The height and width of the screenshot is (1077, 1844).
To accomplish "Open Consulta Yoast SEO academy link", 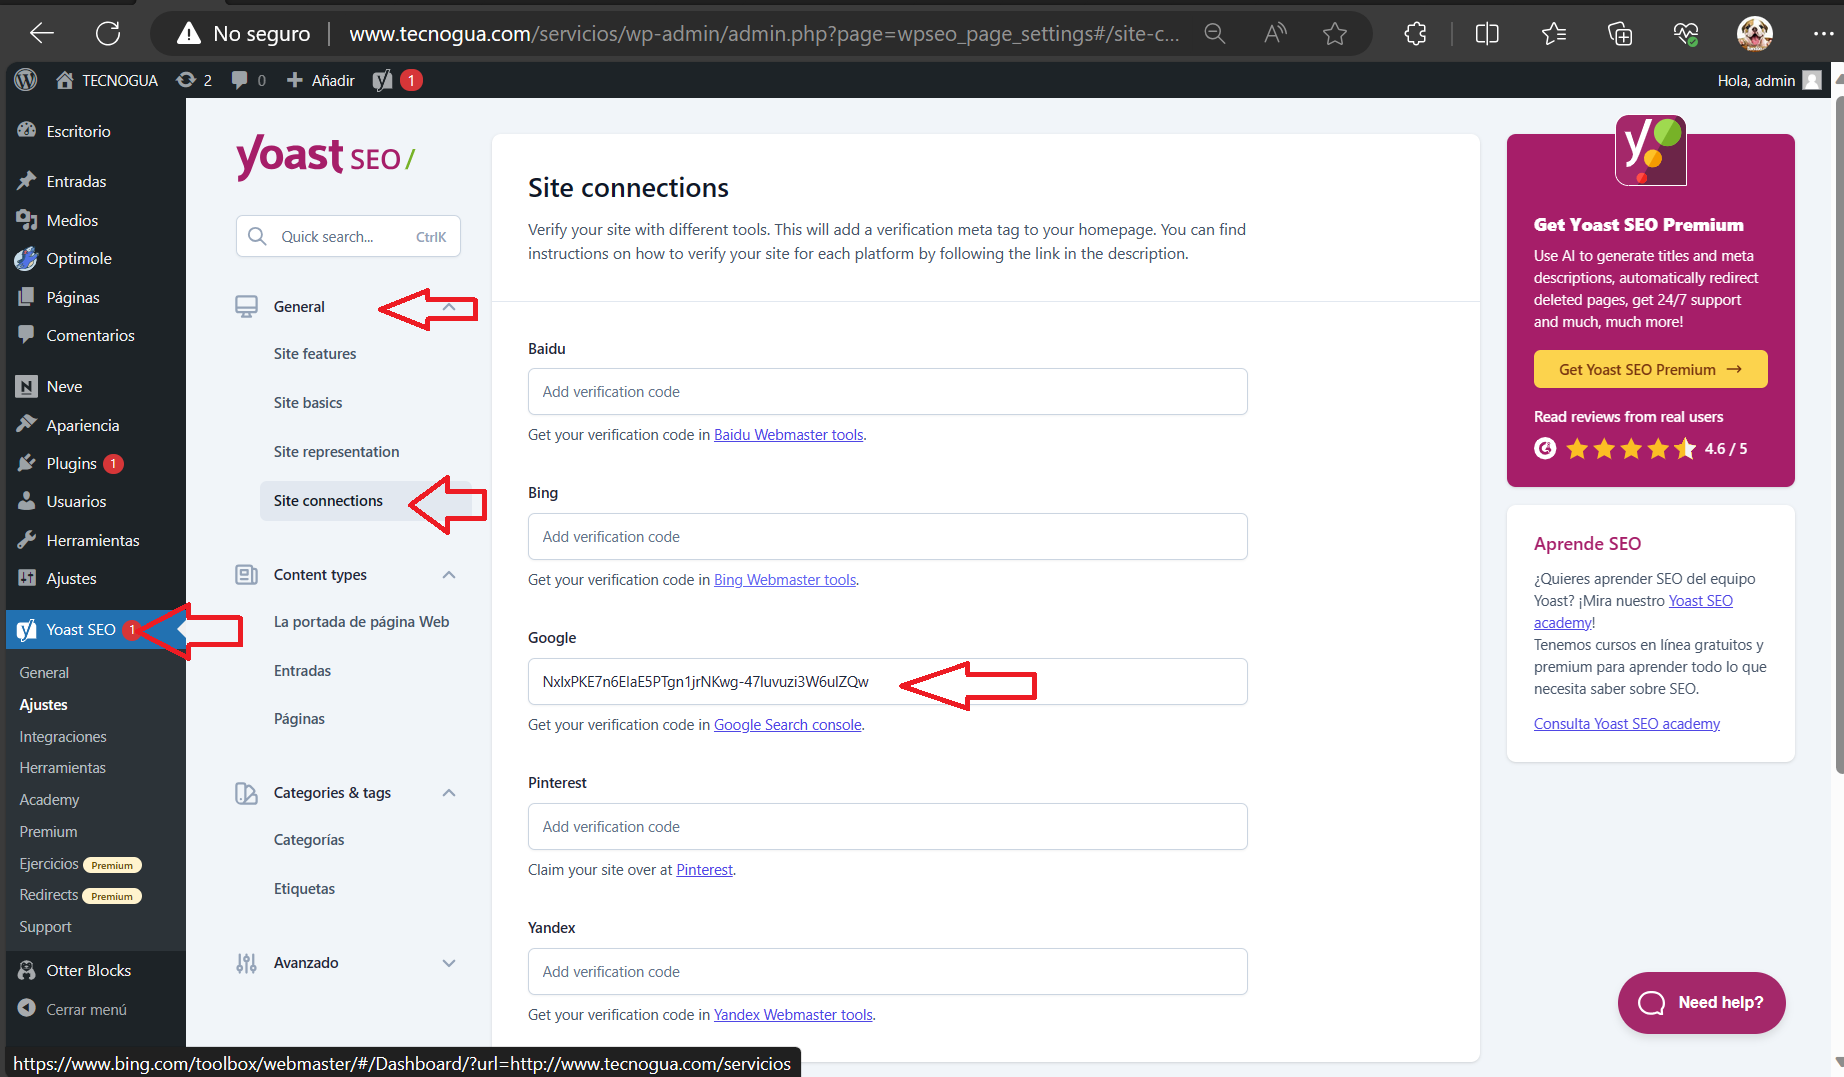I will (x=1627, y=724).
